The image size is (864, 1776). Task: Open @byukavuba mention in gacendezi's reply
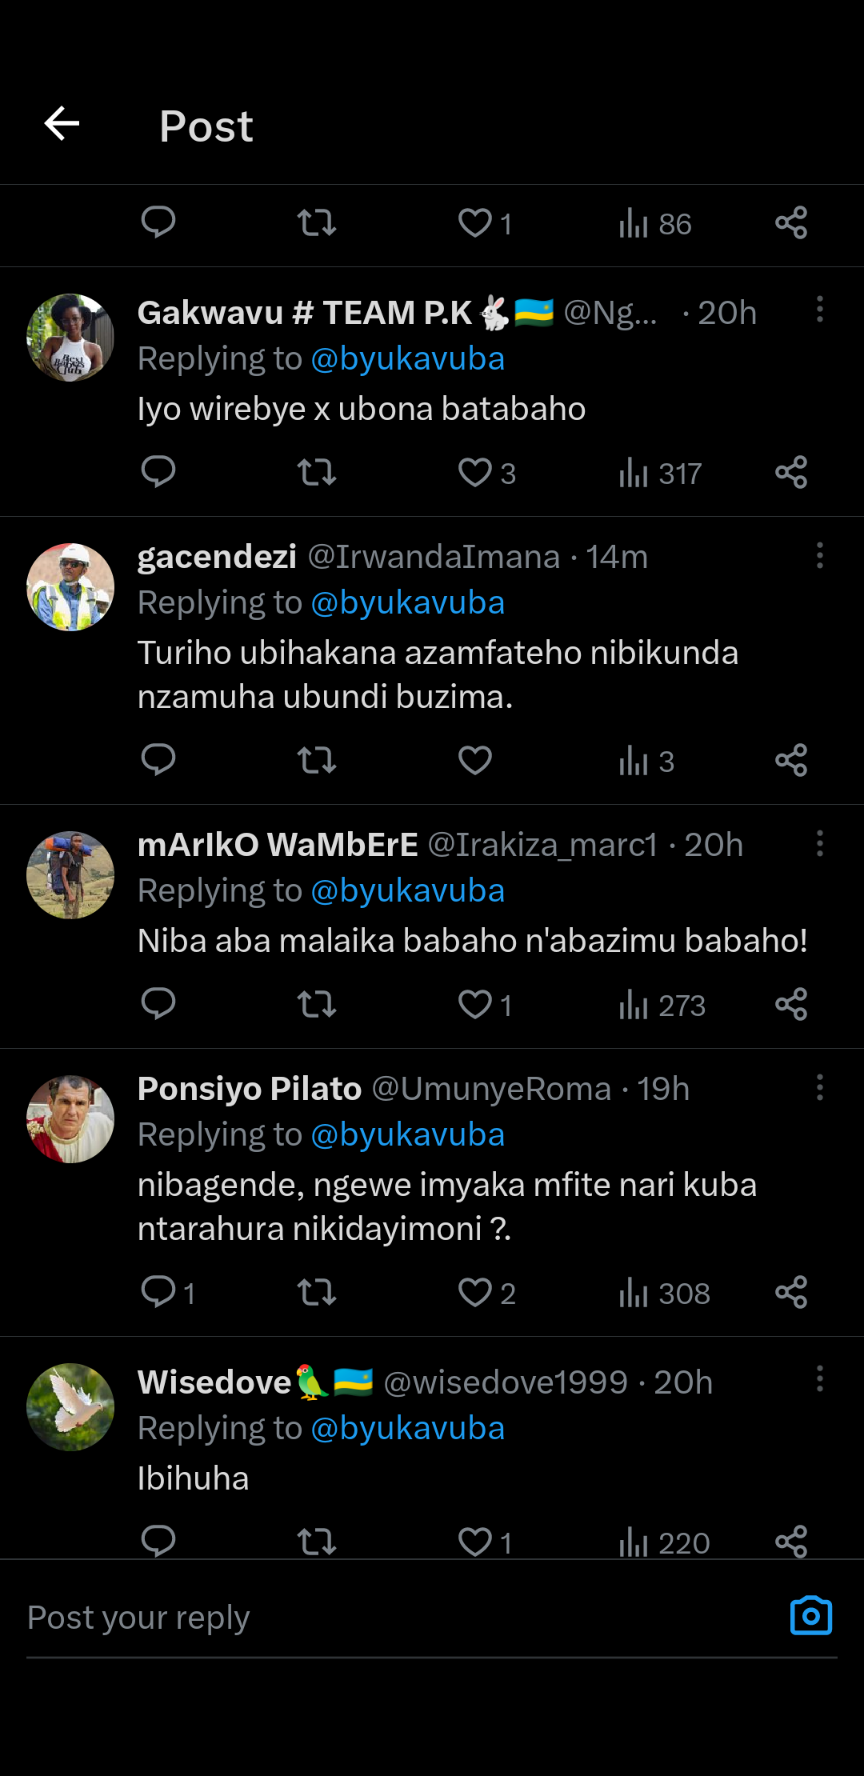(x=408, y=603)
